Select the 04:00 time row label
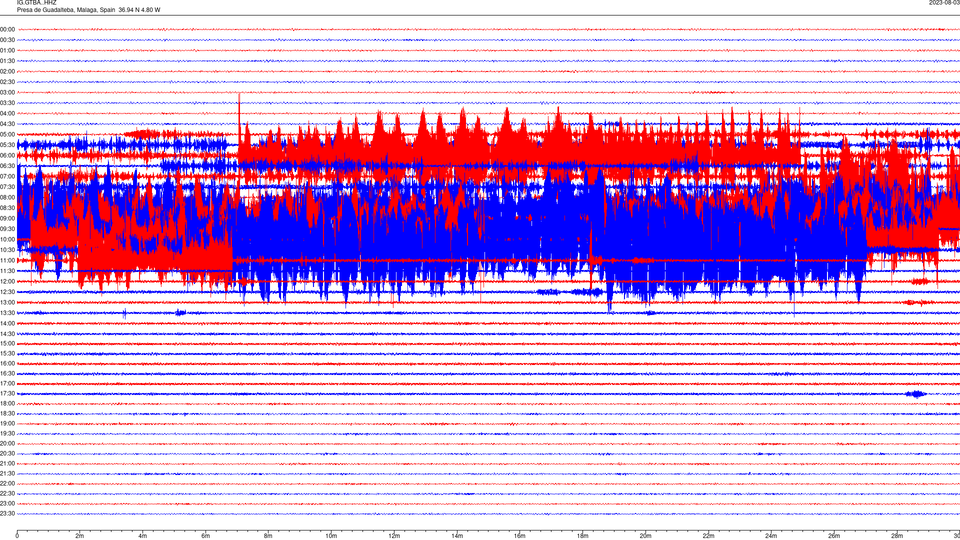The width and height of the screenshot is (960, 540). click(7, 113)
